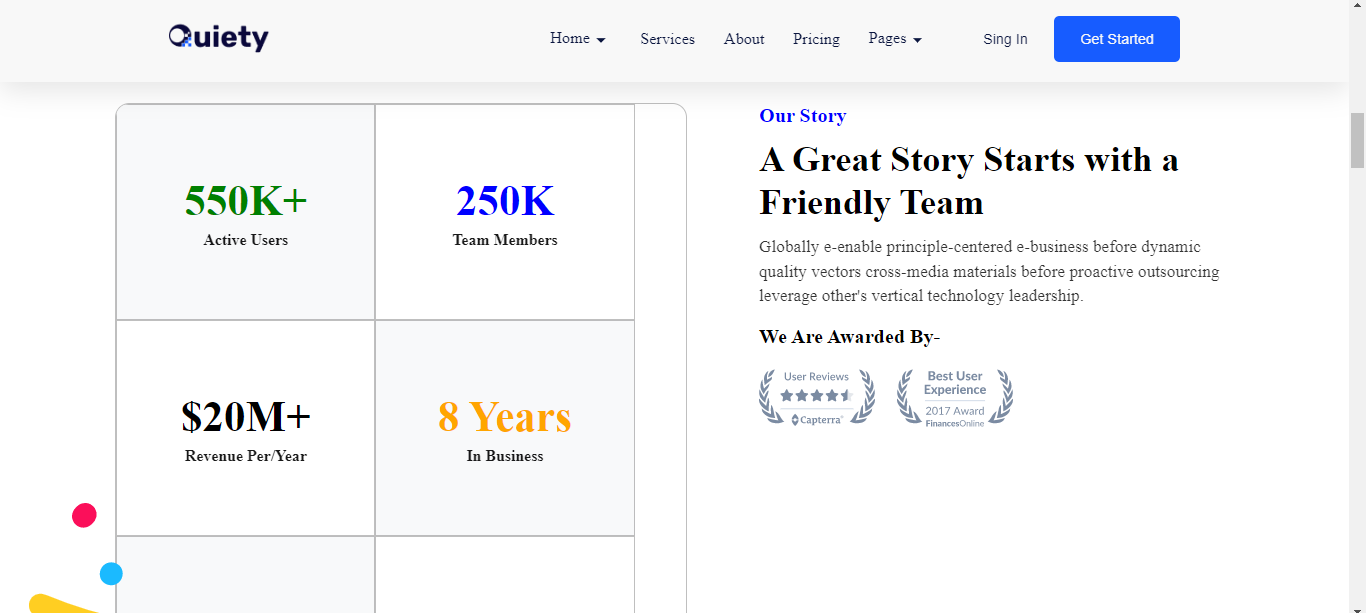Viewport: 1366px width, 613px height.
Task: Open the Pages dropdown menu
Action: 895,39
